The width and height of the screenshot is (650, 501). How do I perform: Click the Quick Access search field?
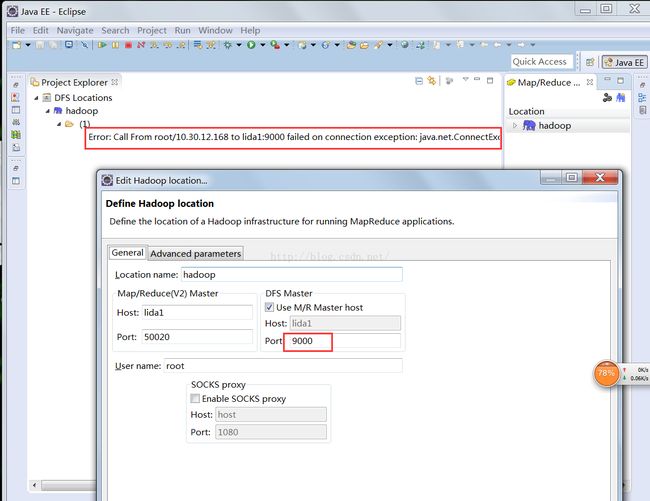click(x=542, y=62)
